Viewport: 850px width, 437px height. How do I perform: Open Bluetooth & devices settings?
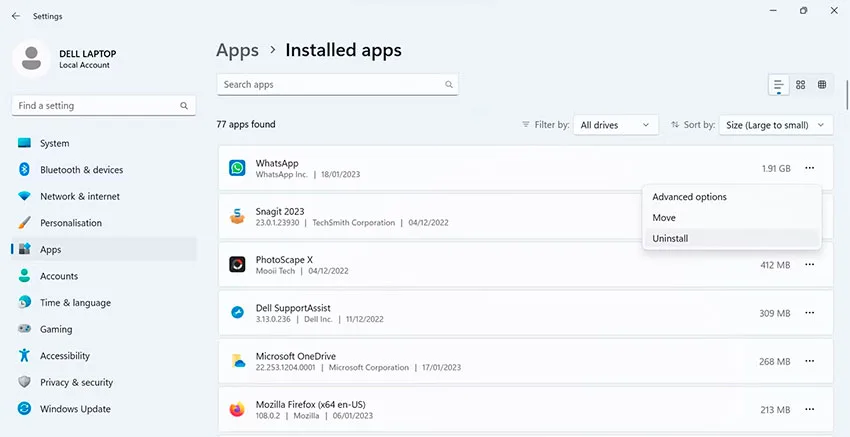pyautogui.click(x=104, y=170)
